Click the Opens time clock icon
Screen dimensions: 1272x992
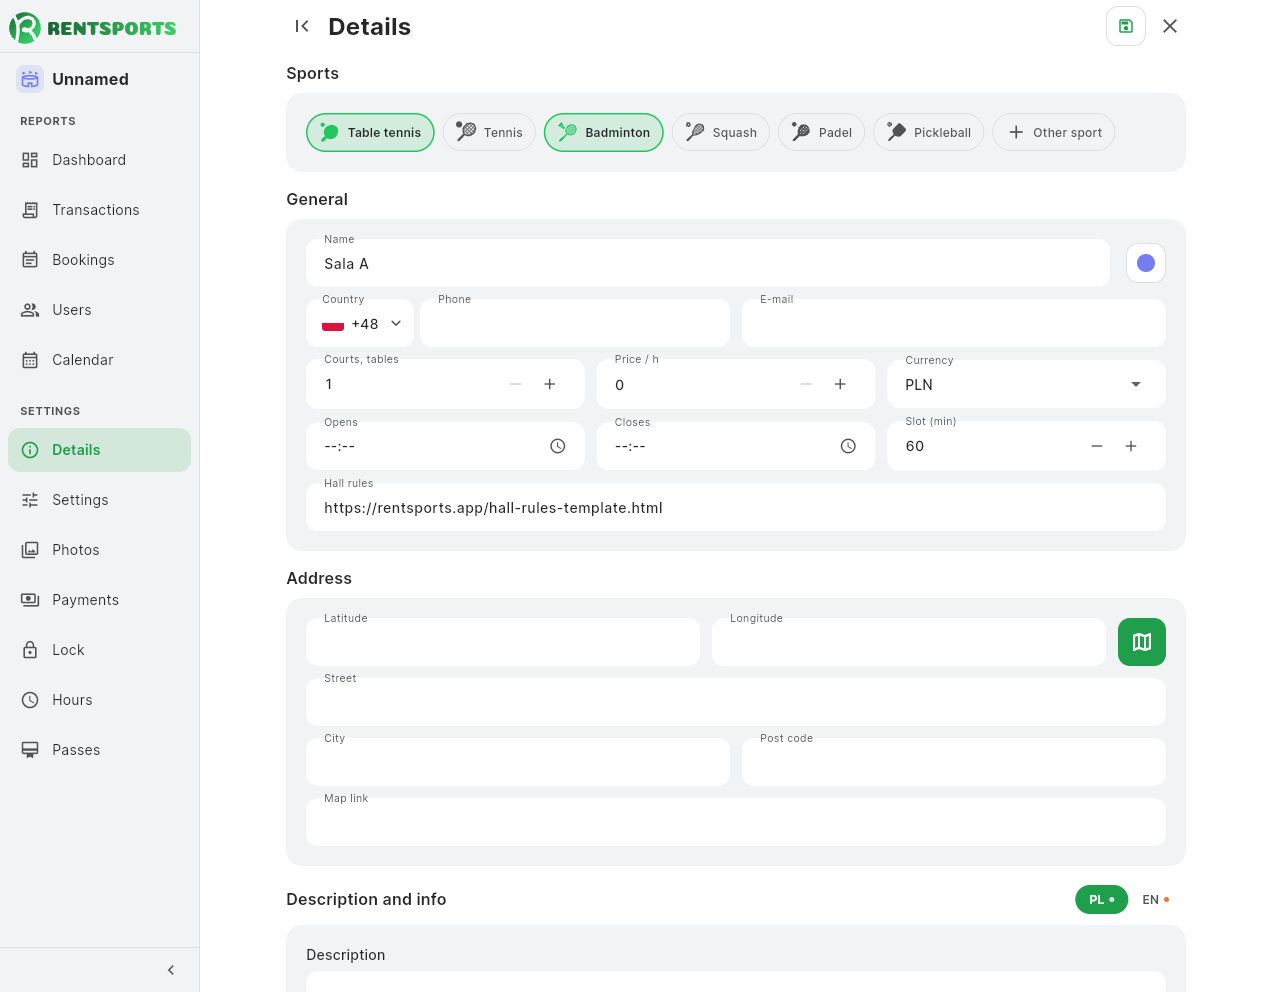point(558,446)
